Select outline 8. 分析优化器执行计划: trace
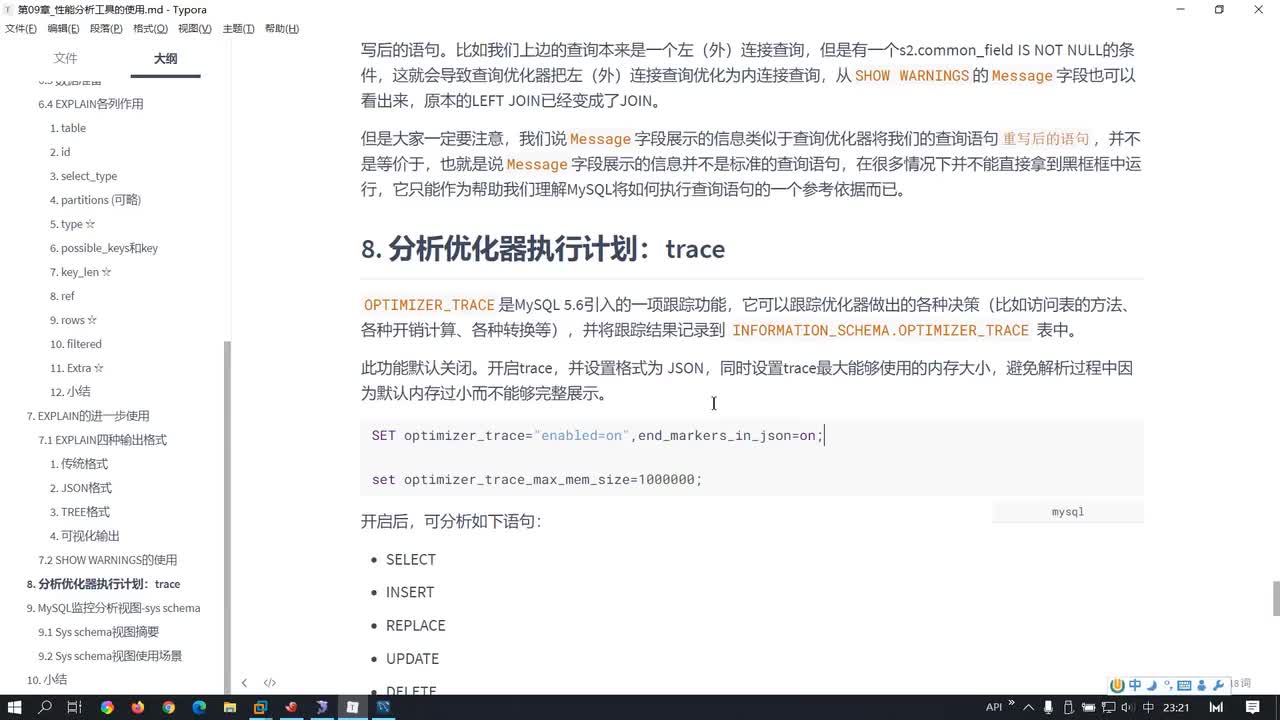 [103, 584]
